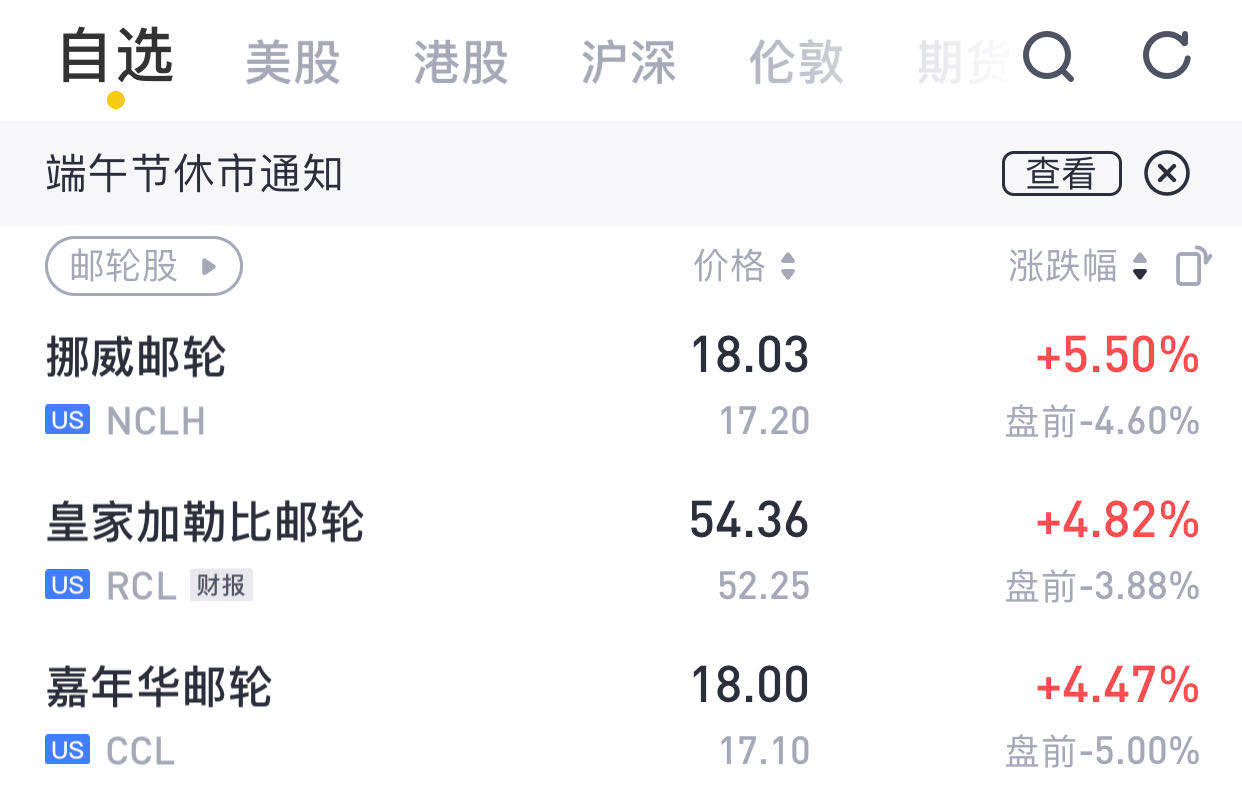Open the 挪威邮轮 stock row
The width and height of the screenshot is (1242, 808).
[x=621, y=386]
